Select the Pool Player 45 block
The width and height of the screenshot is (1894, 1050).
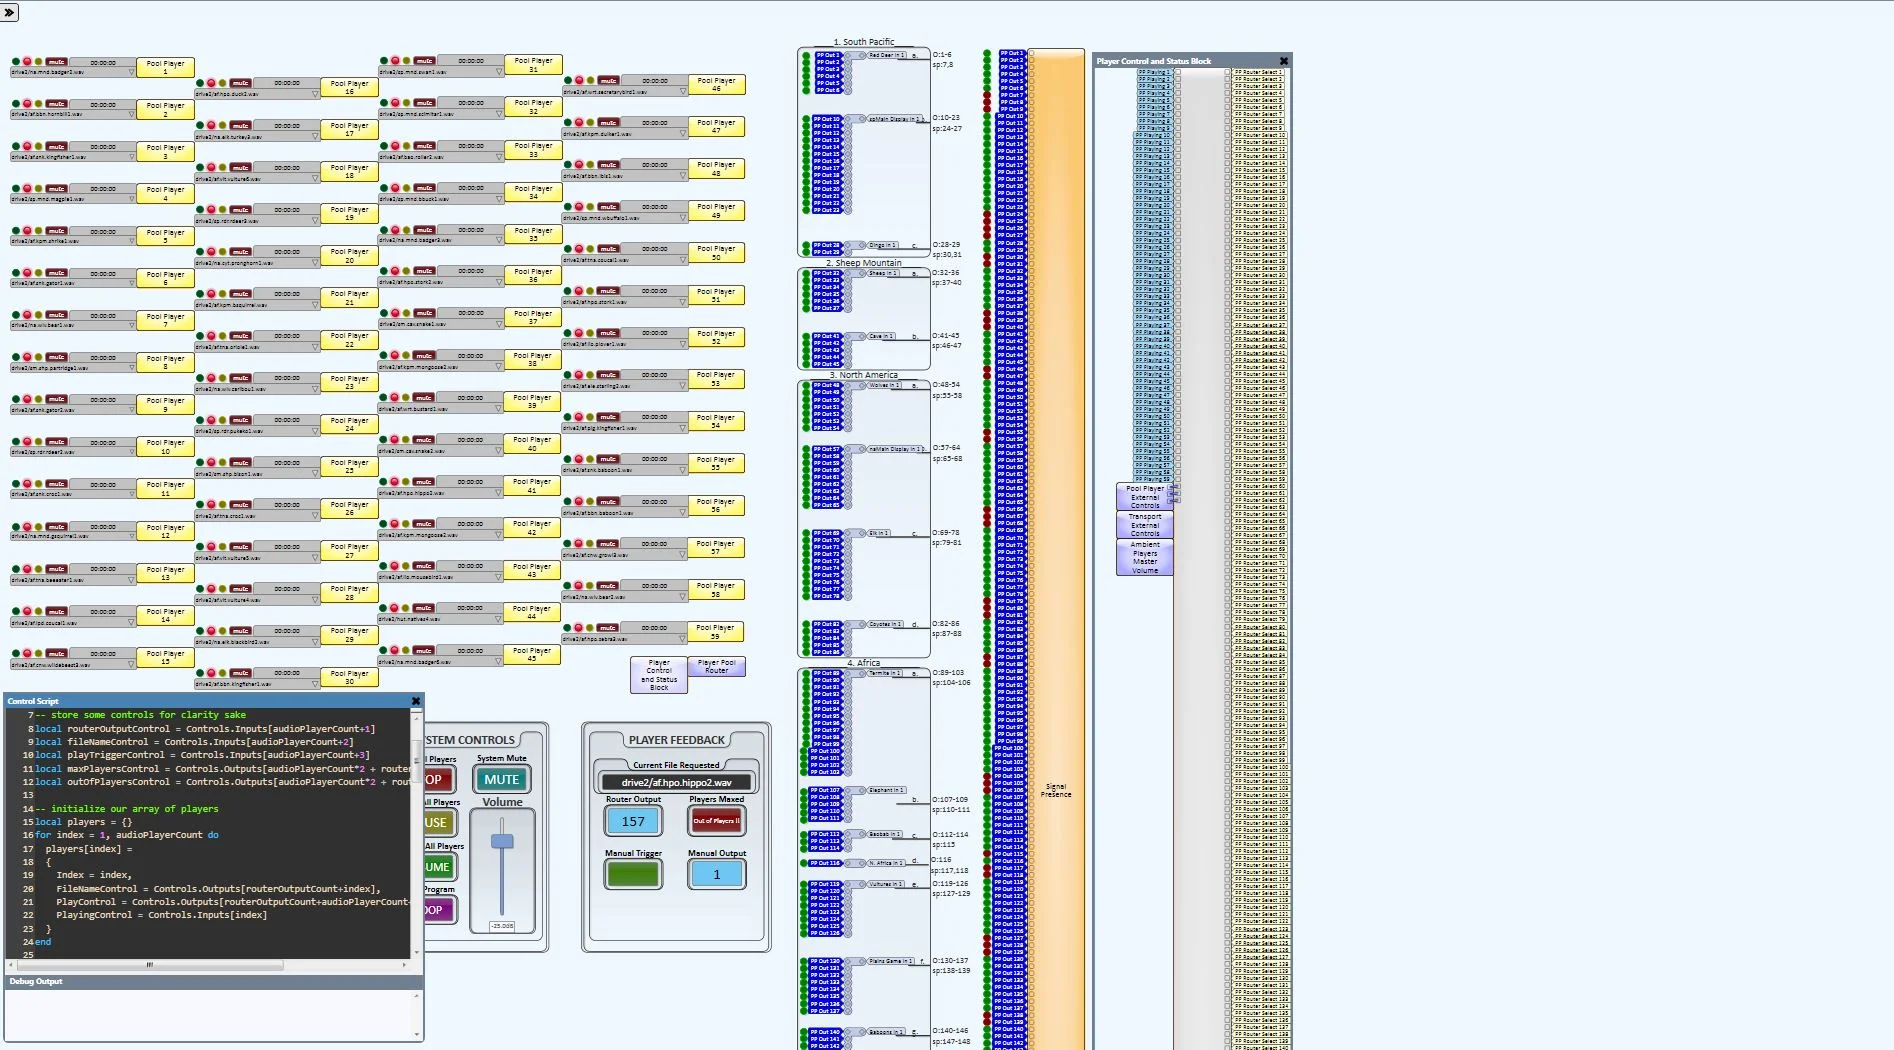click(x=533, y=654)
